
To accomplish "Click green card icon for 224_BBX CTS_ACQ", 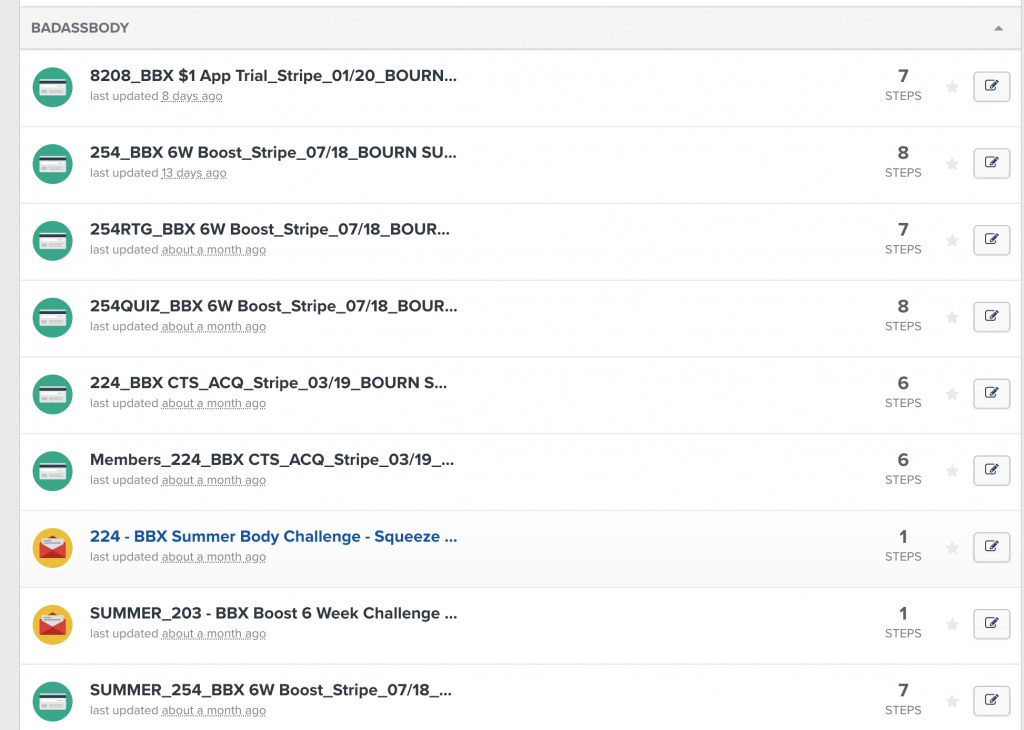I will (52, 394).
